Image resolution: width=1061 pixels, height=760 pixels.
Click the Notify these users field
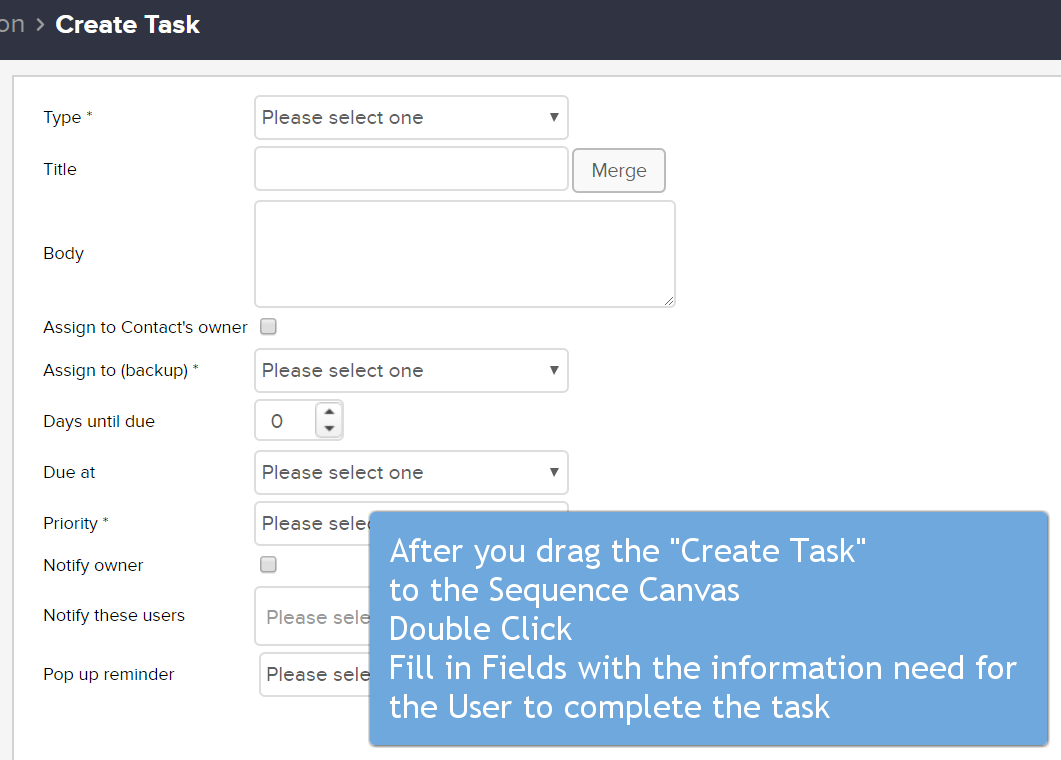pos(311,616)
